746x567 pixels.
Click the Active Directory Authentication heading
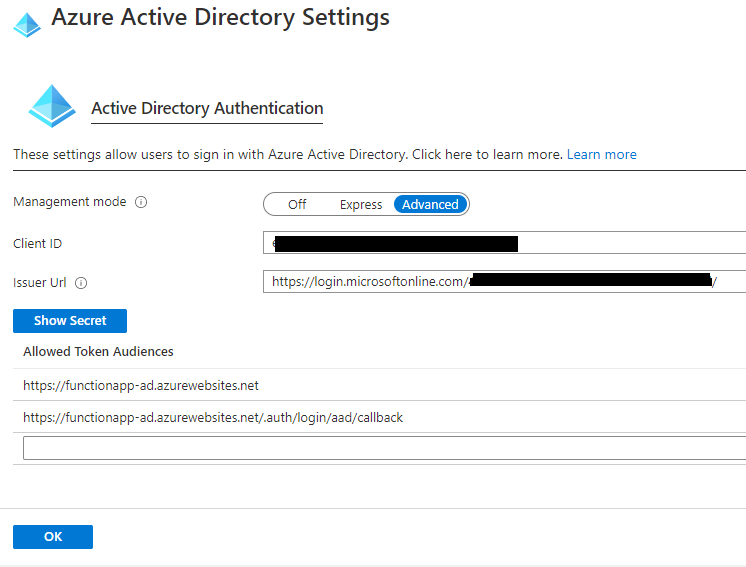click(207, 108)
